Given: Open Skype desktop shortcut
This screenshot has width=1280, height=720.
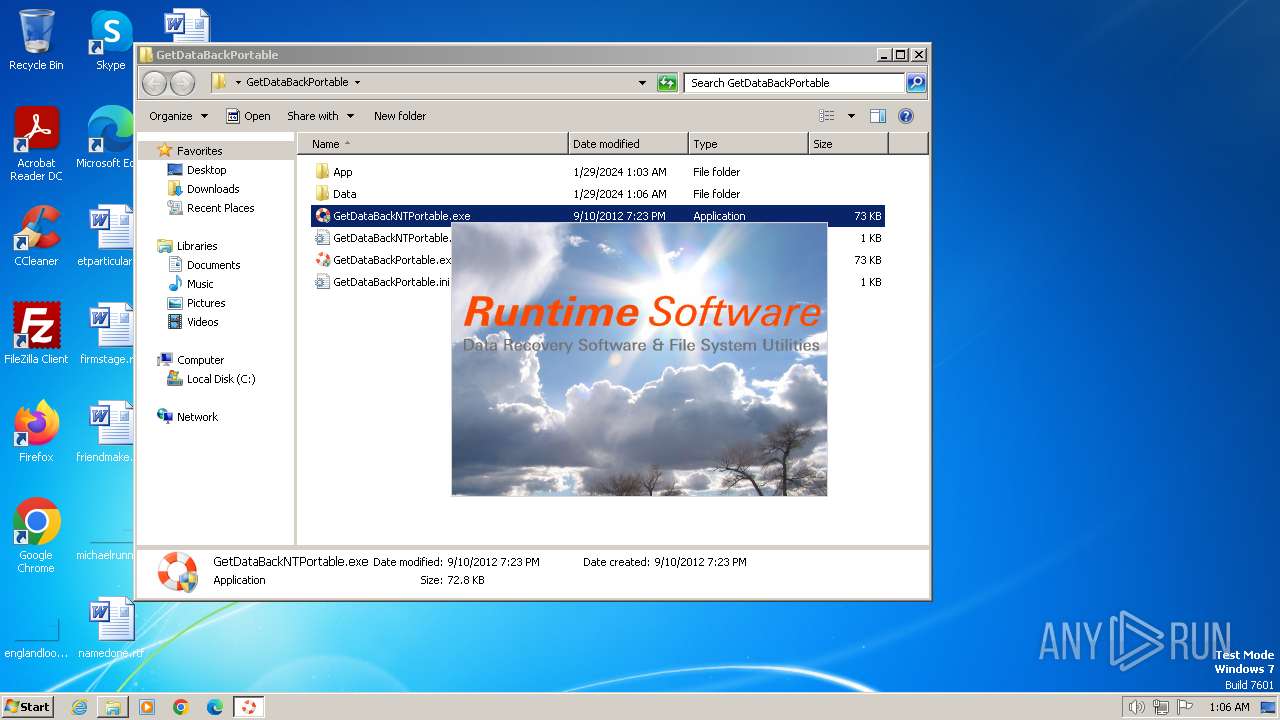Looking at the screenshot, I should click(x=110, y=40).
